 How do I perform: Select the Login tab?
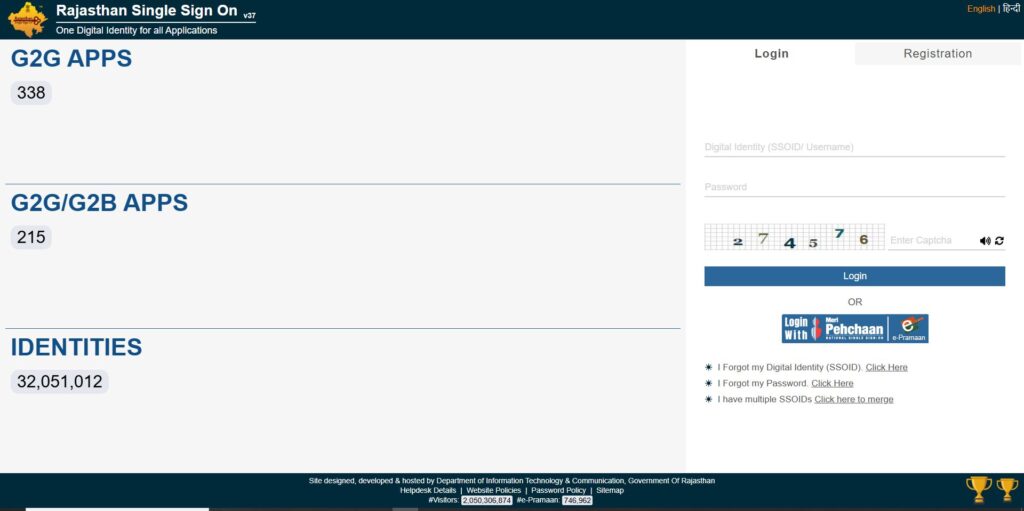tap(771, 54)
